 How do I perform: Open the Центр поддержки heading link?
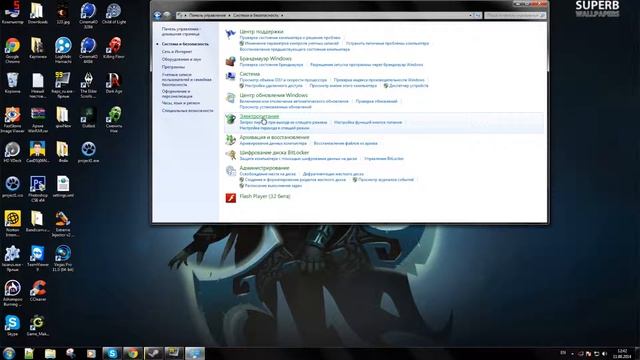tap(261, 31)
